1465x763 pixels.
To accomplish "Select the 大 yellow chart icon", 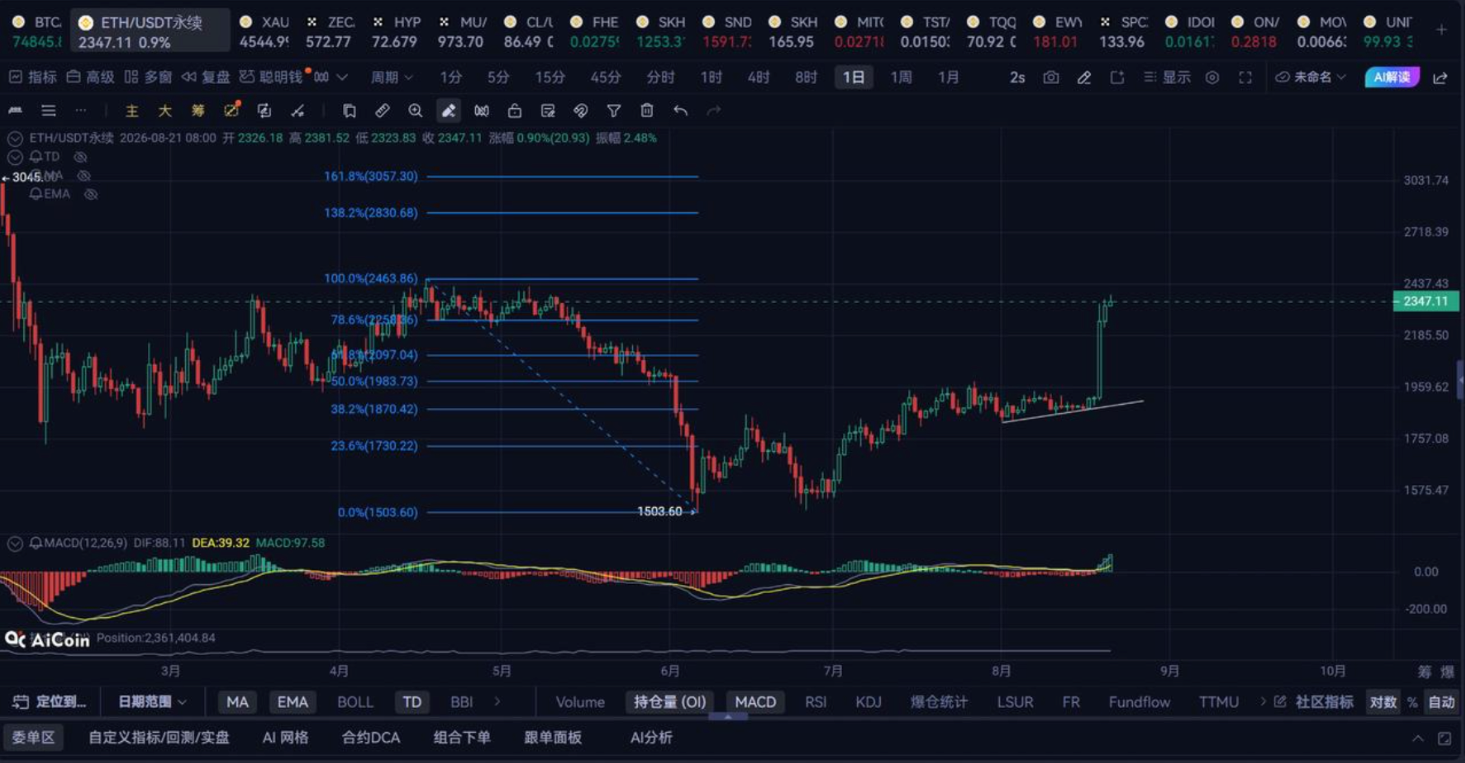I will click(x=165, y=111).
